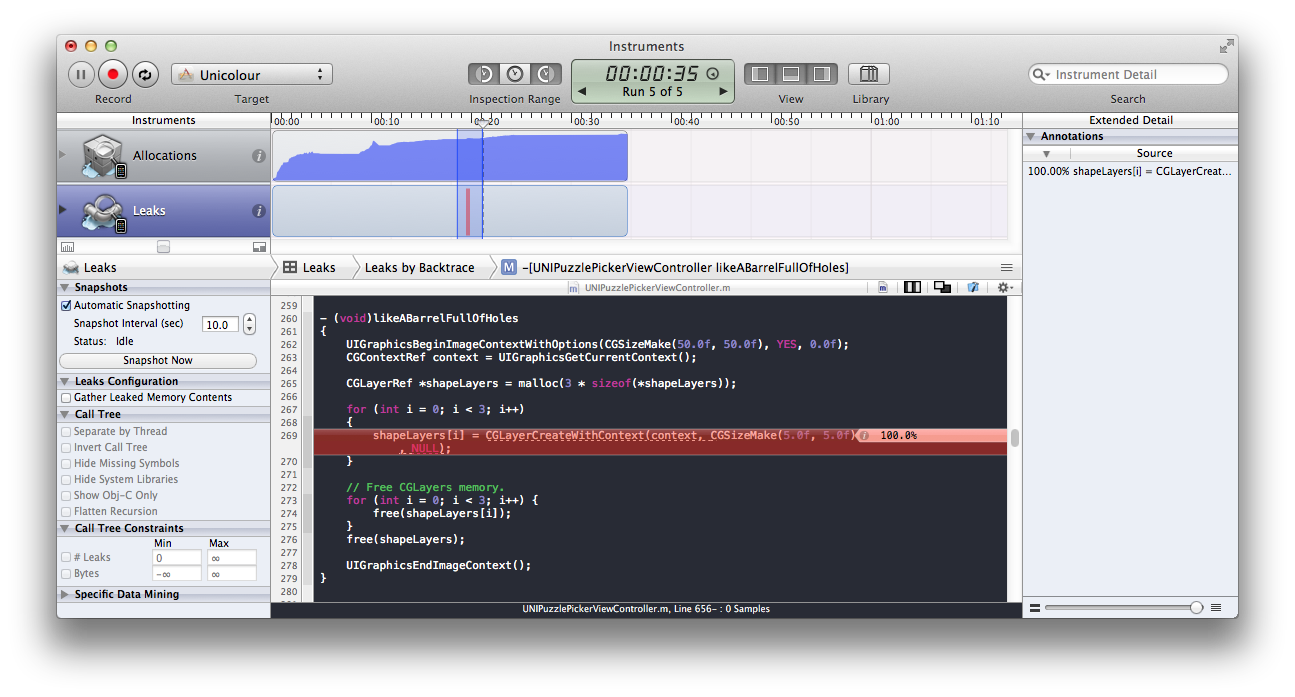Toggle the right Extended Detail view button
Screen dimensions: 1295x697
pyautogui.click(x=822, y=74)
